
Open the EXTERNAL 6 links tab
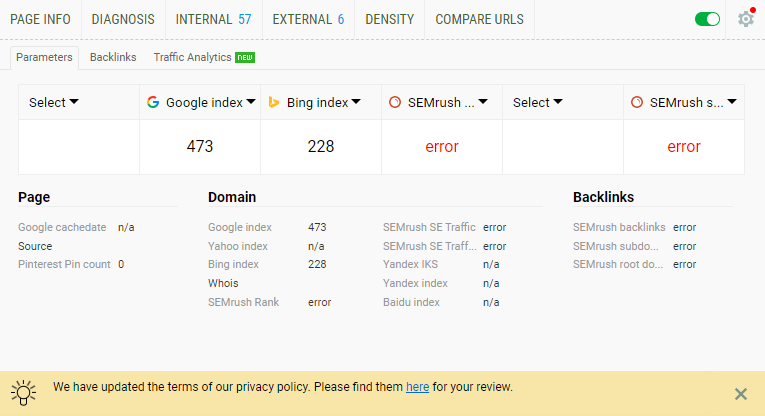coord(308,20)
